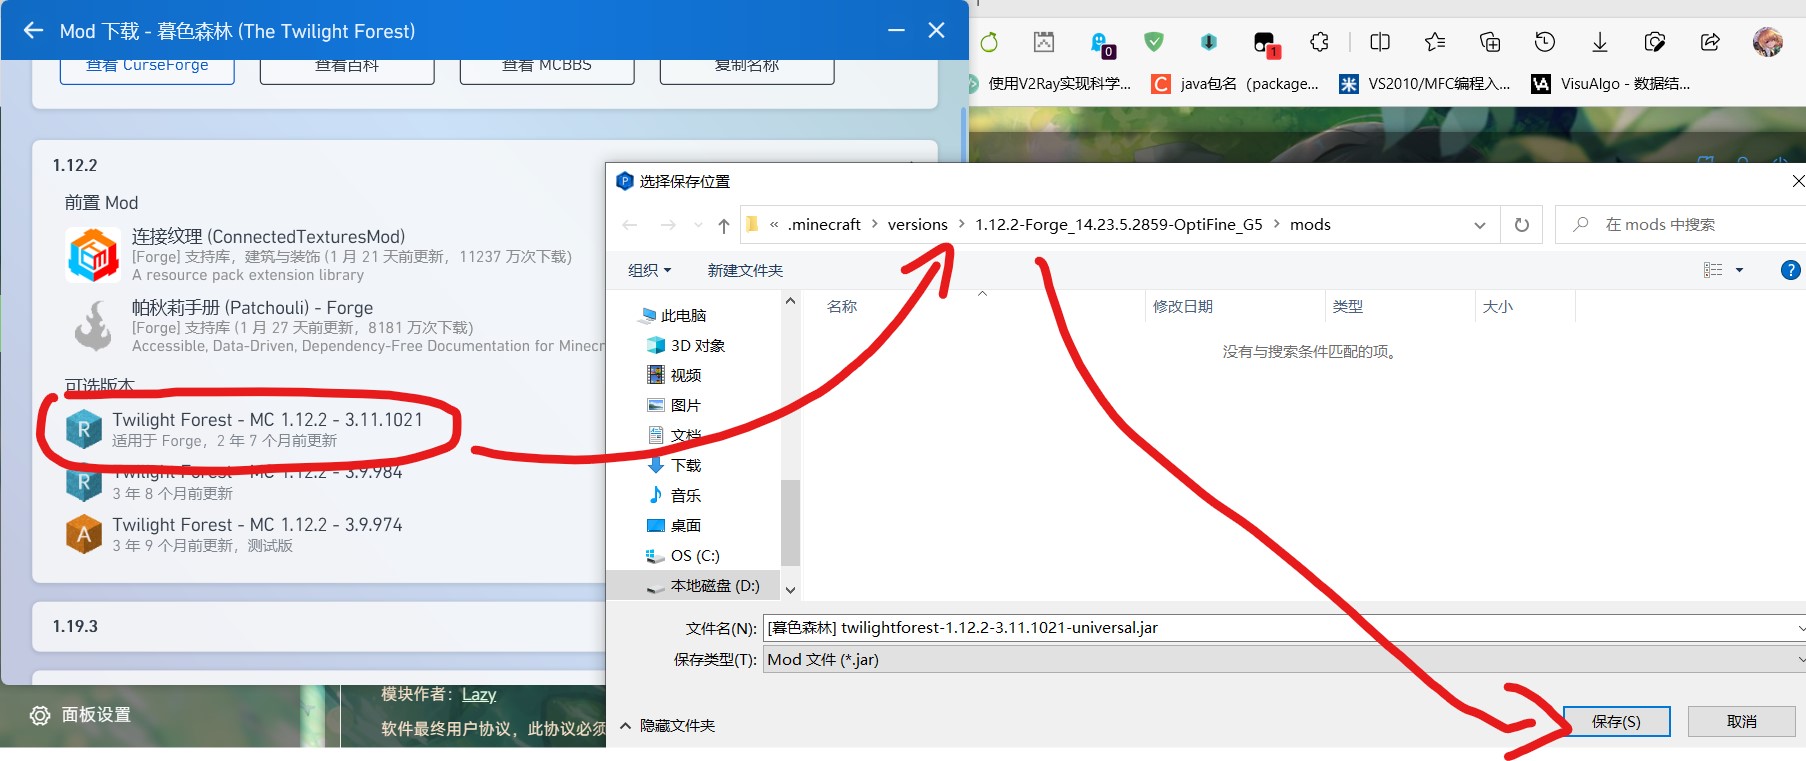The image size is (1806, 761).
Task: Click 保存(S) button
Action: click(1616, 721)
